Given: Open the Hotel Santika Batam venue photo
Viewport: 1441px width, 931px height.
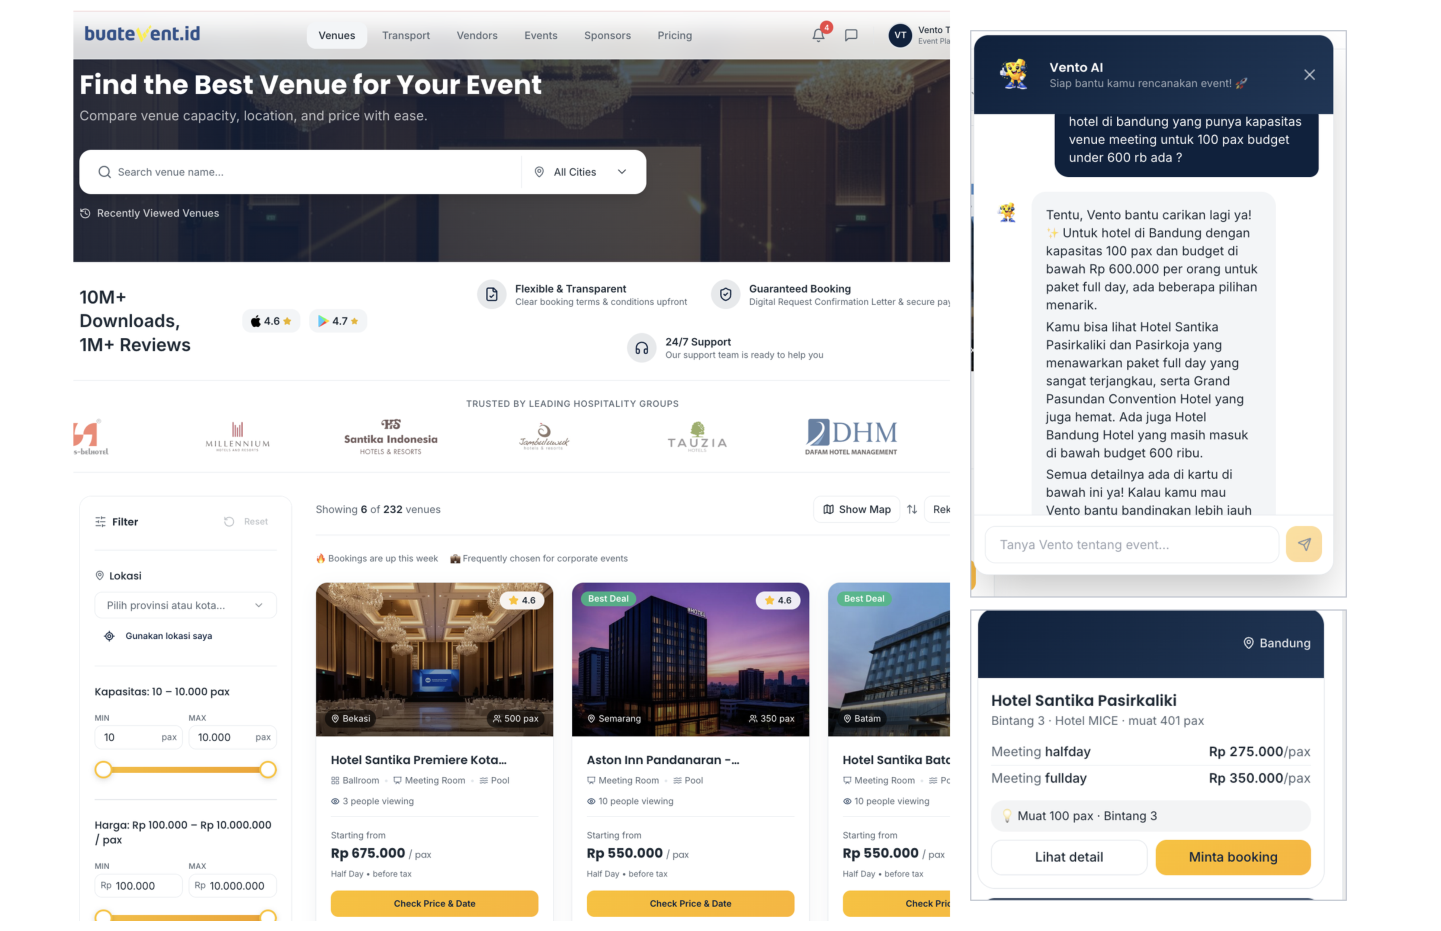Looking at the screenshot, I should point(889,659).
